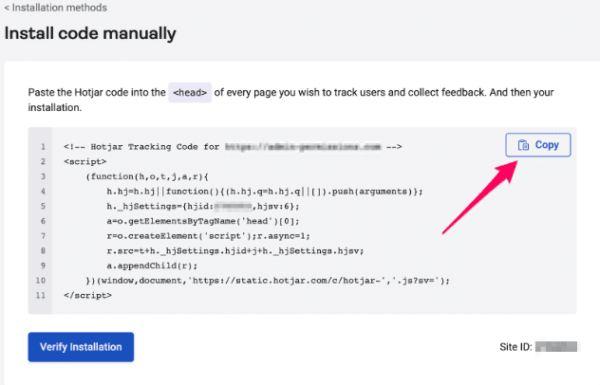This screenshot has height=385, width=600.
Task: Click line 'a.appendChild(r);'
Action: (x=152, y=266)
